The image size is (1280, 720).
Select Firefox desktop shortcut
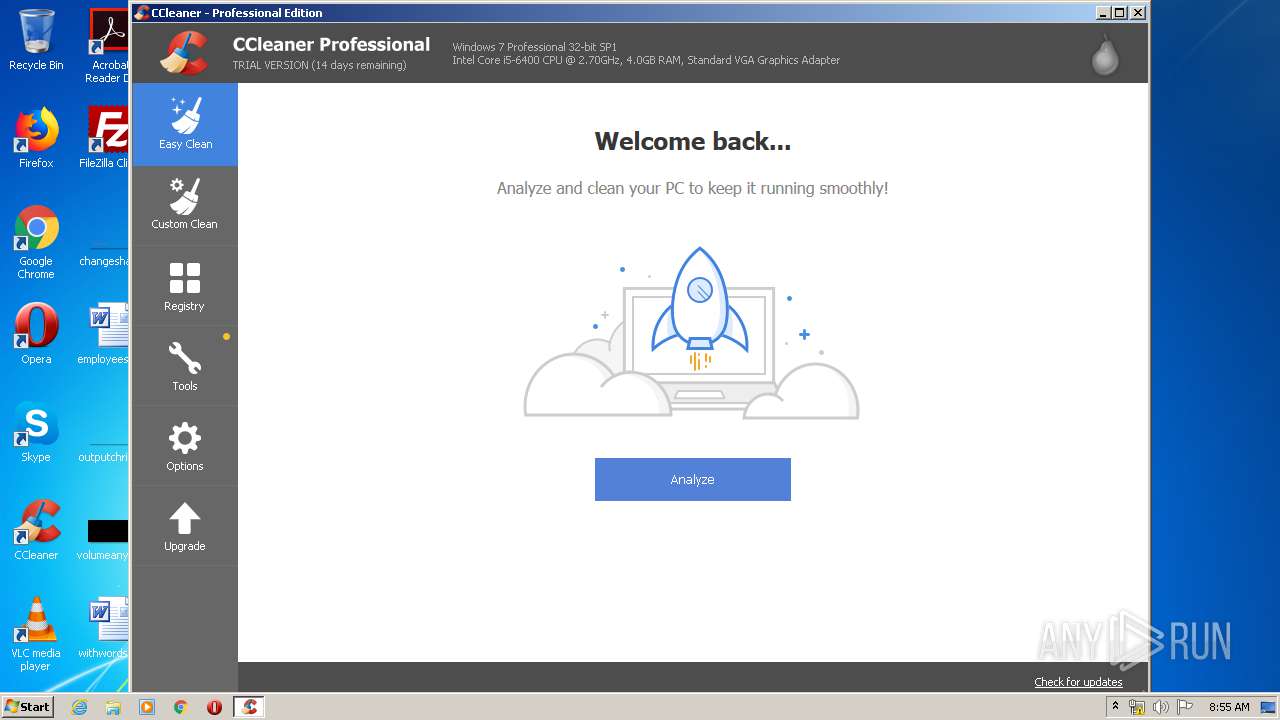coord(36,138)
